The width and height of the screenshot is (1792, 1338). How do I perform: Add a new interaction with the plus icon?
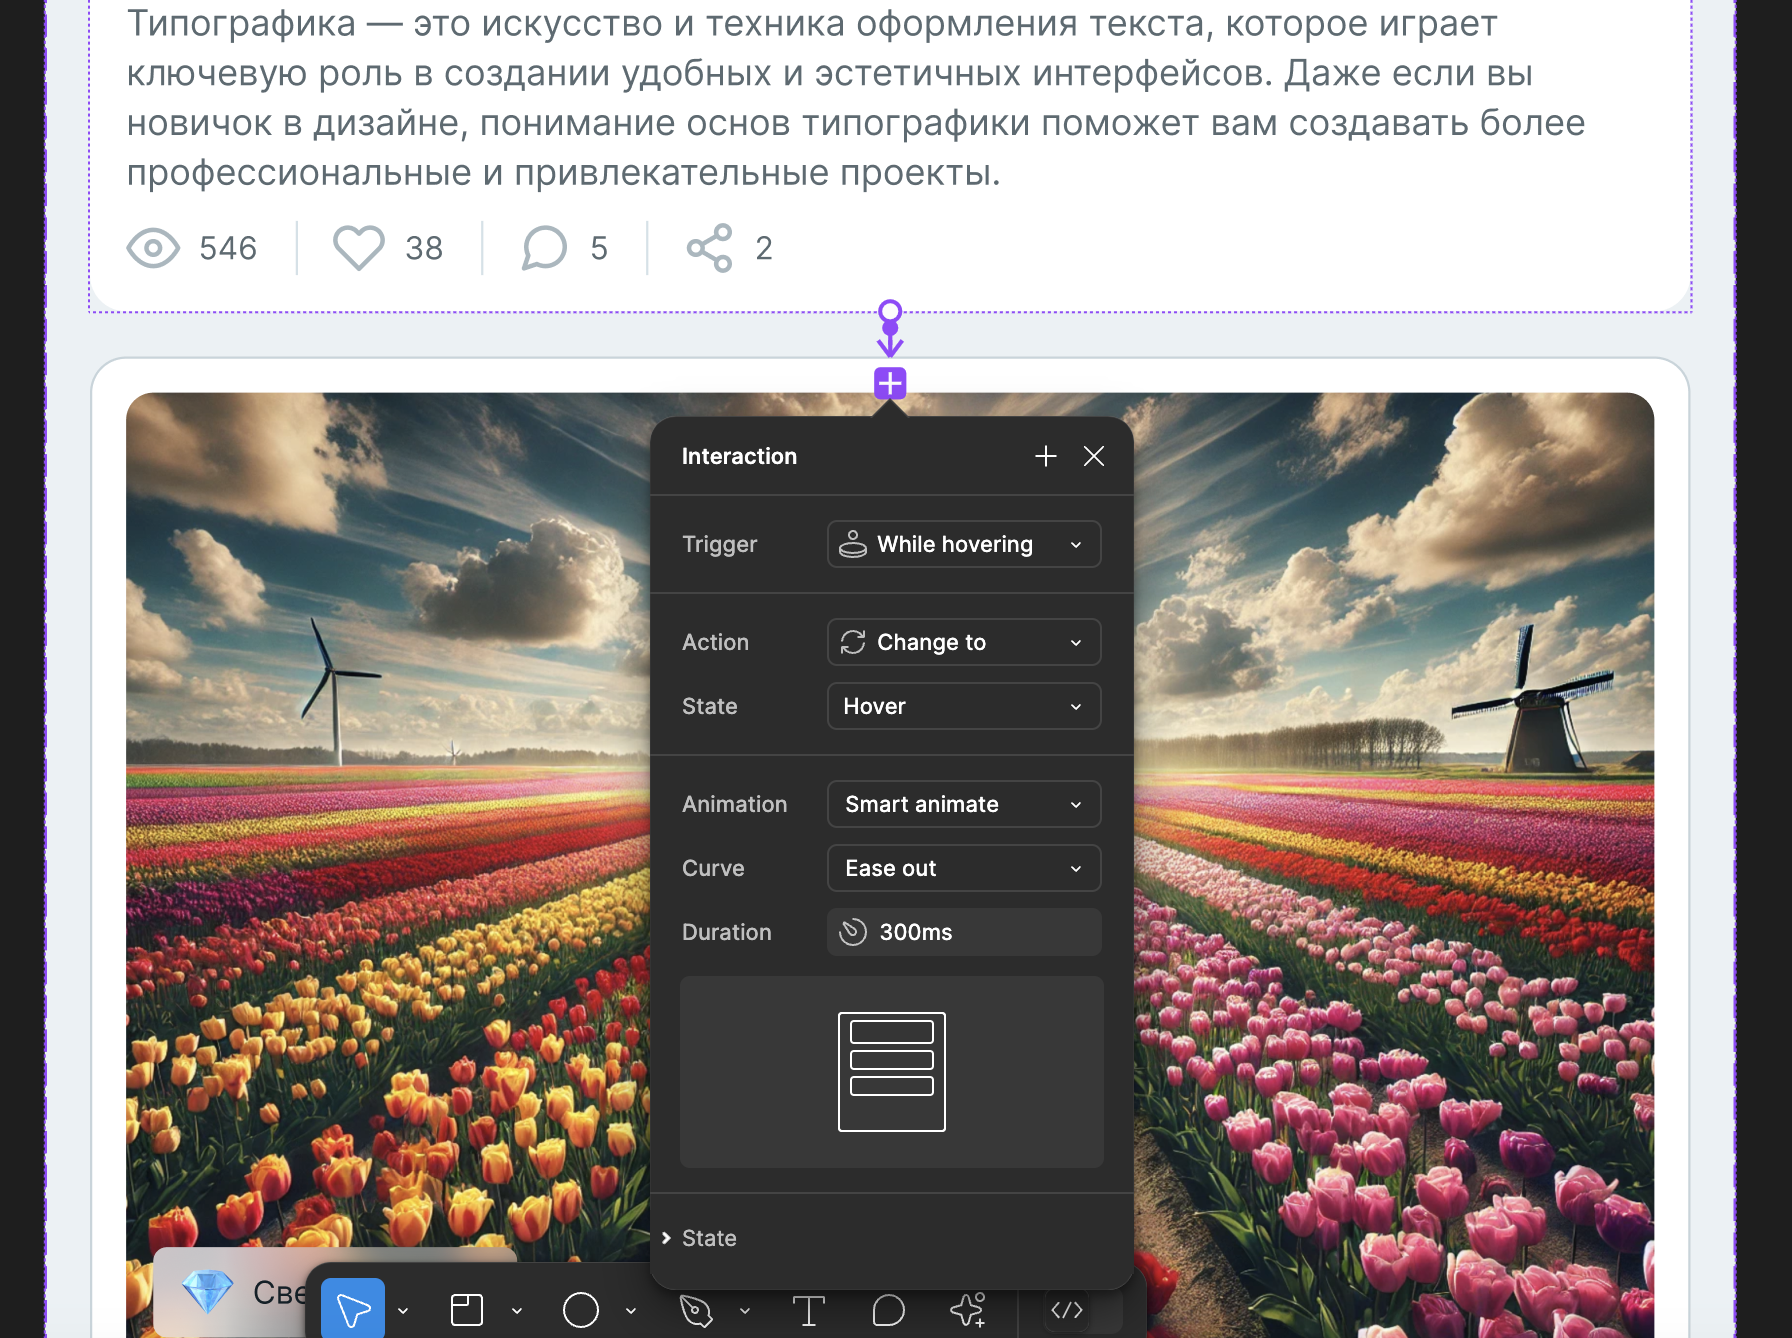coord(1045,456)
